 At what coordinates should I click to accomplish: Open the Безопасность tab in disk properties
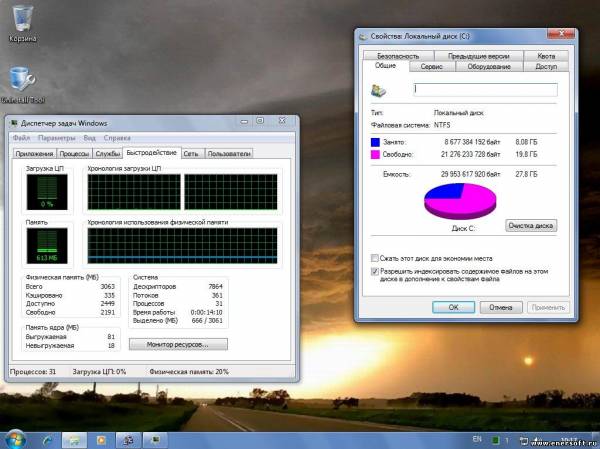pos(398,56)
